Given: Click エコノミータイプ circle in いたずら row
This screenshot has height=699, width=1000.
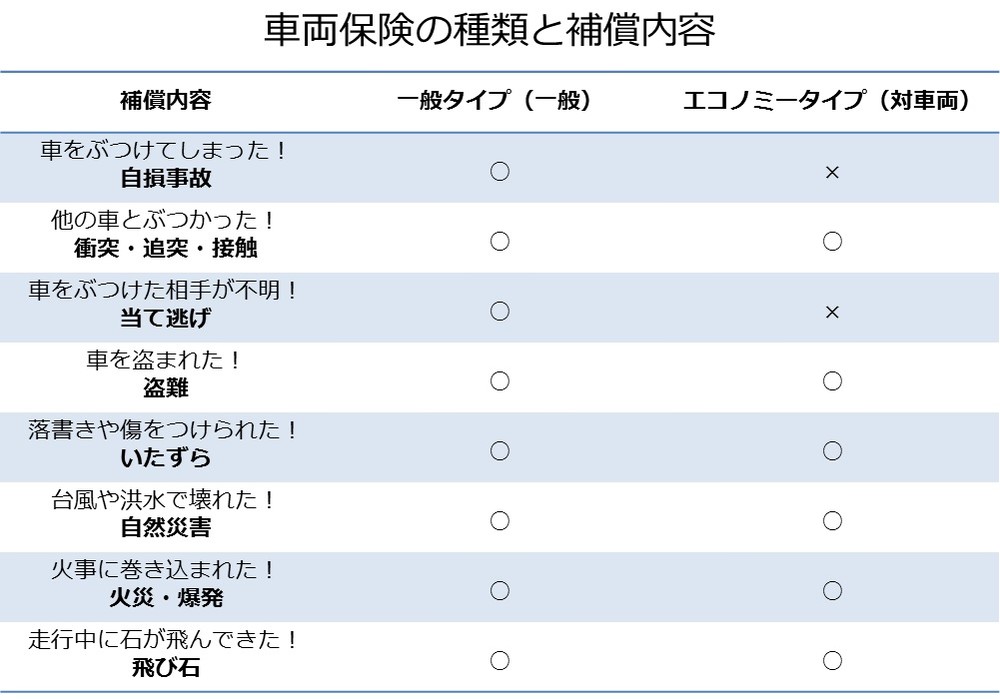Looking at the screenshot, I should (x=831, y=451).
